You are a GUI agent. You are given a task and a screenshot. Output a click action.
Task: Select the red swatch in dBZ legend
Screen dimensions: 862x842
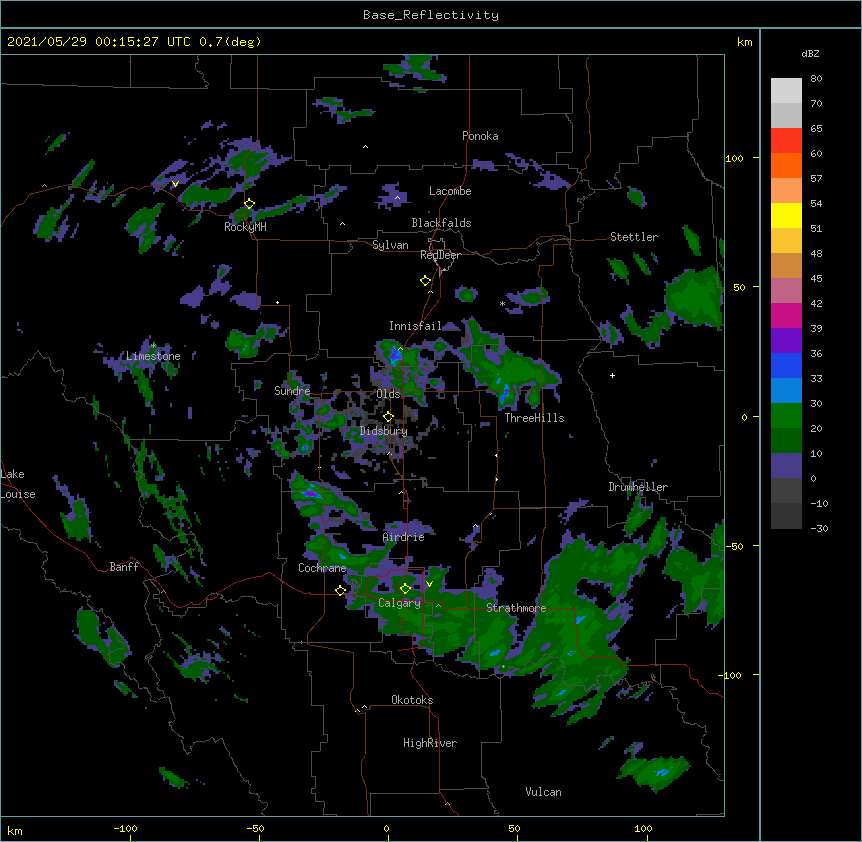[786, 140]
